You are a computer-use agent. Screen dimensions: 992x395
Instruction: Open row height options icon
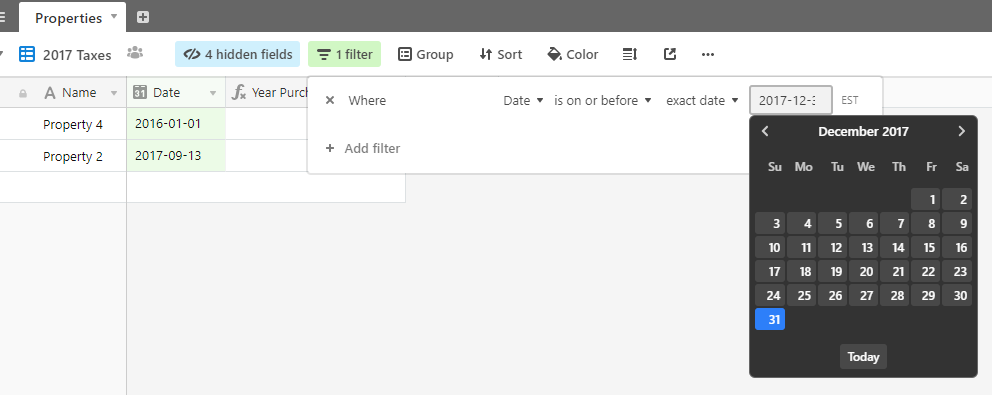tap(629, 54)
